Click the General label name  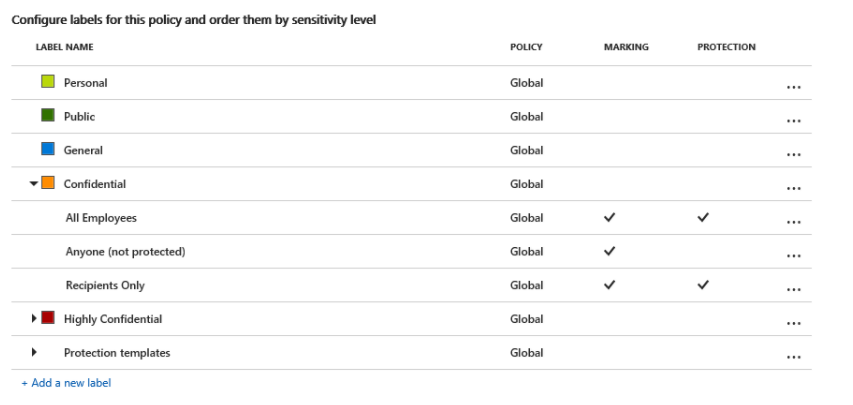tap(83, 150)
